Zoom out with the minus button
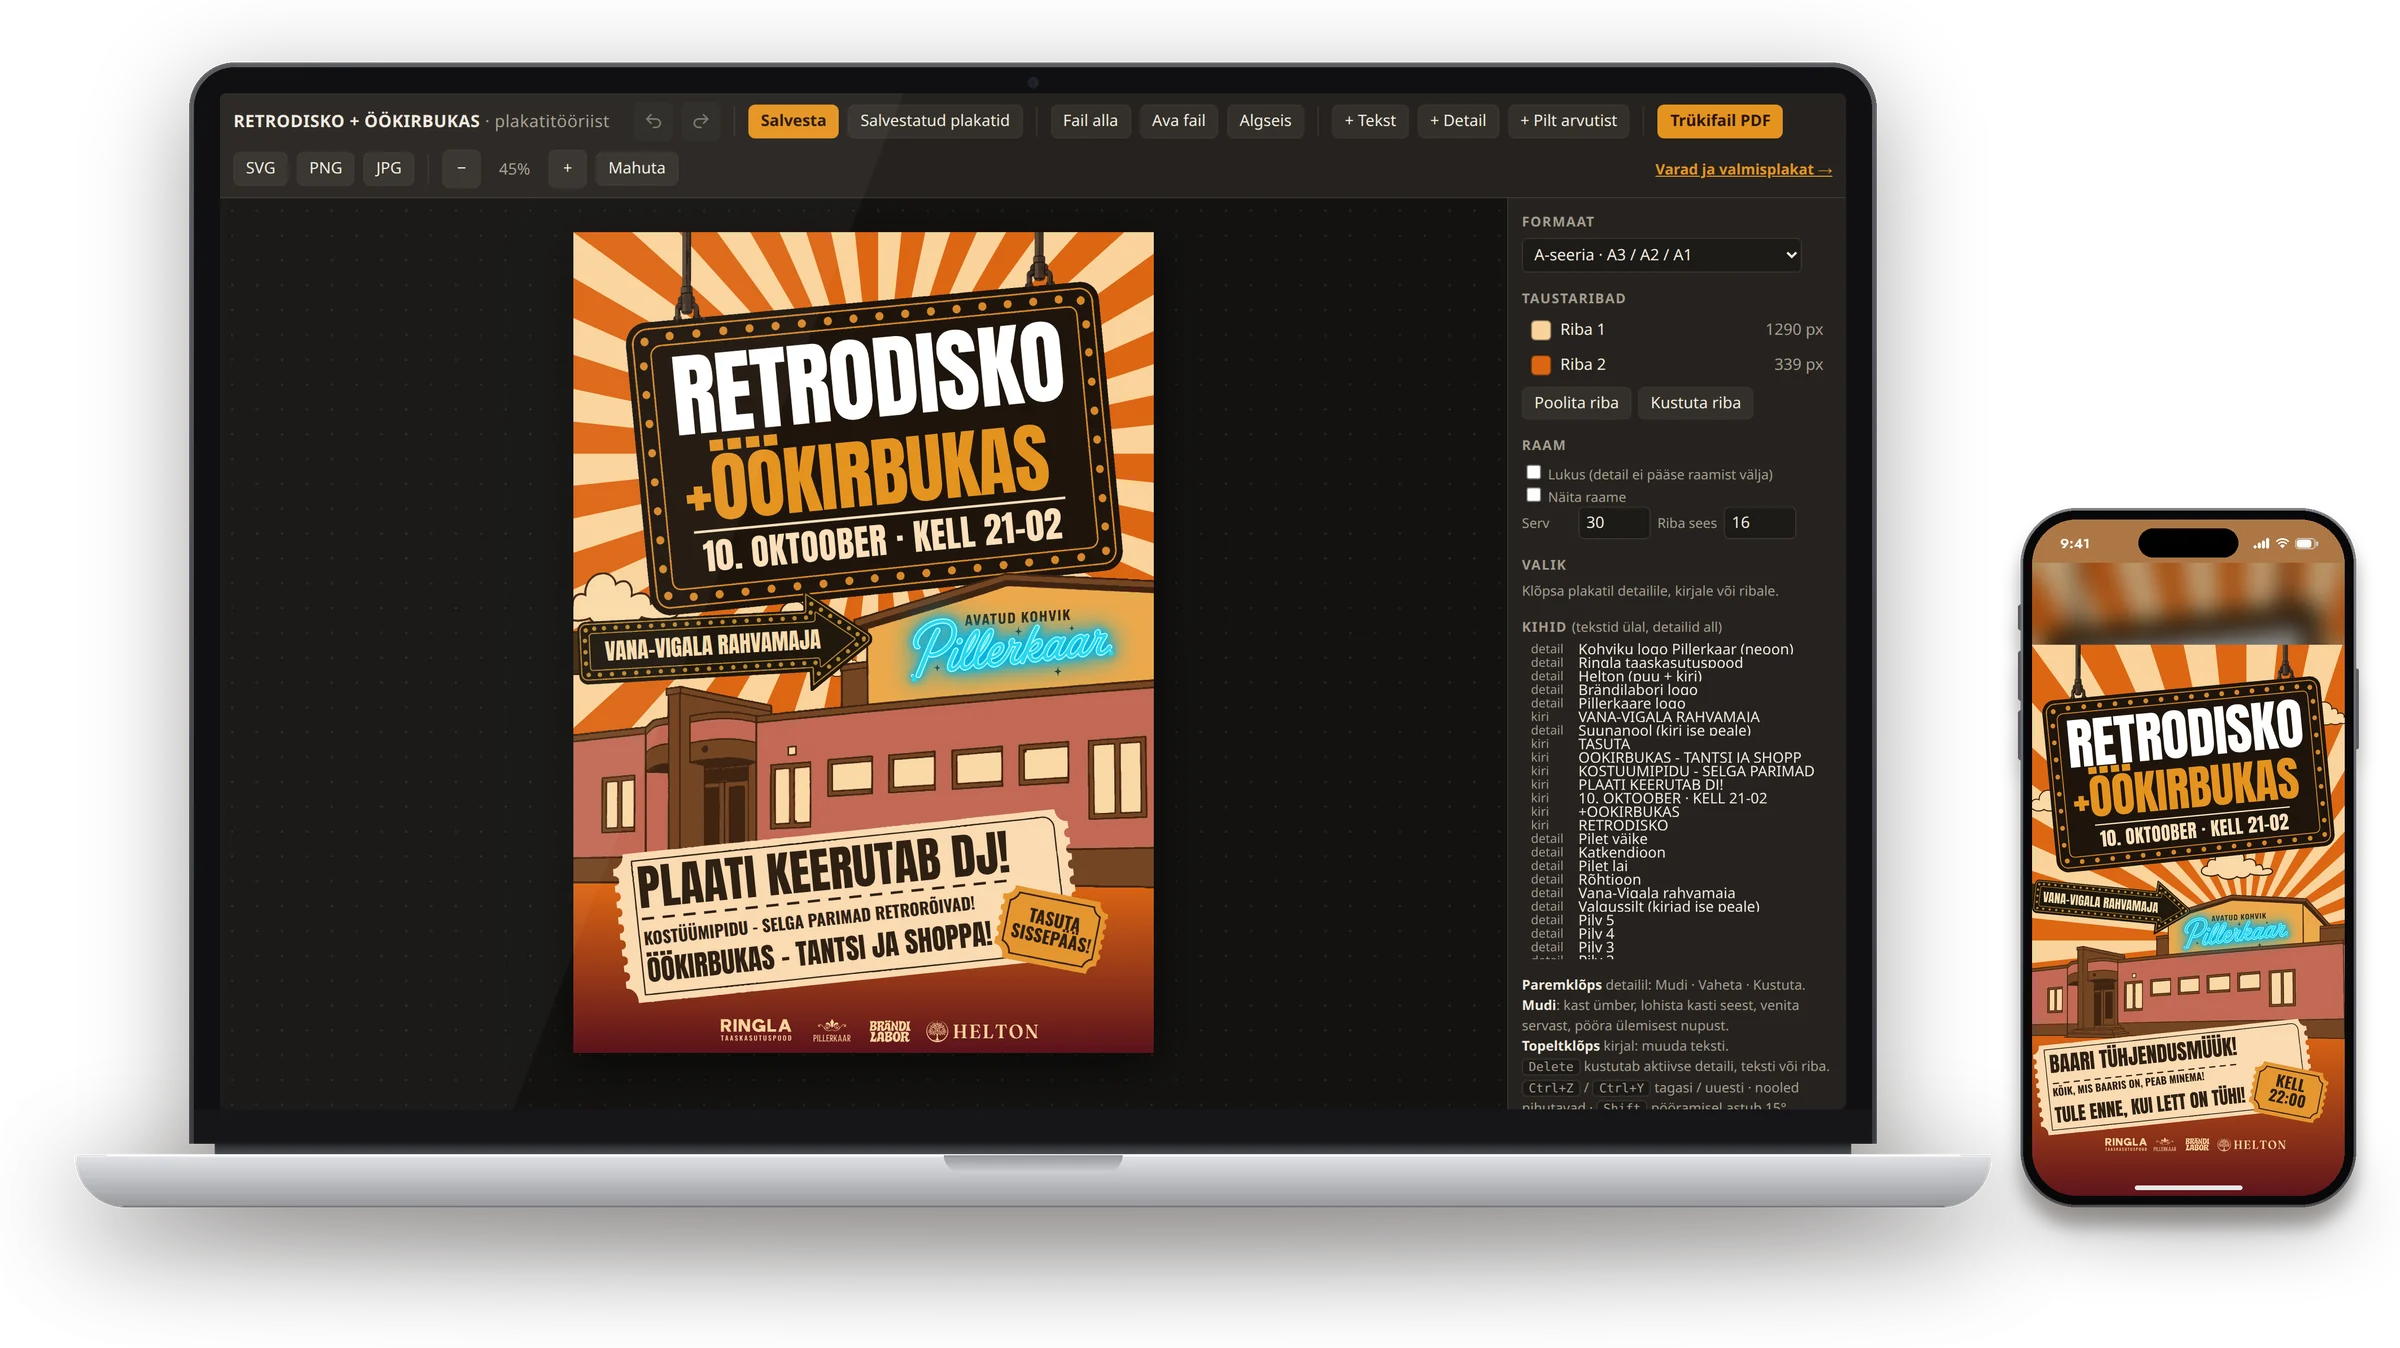Screen dimensions: 2400x1348 (461, 168)
